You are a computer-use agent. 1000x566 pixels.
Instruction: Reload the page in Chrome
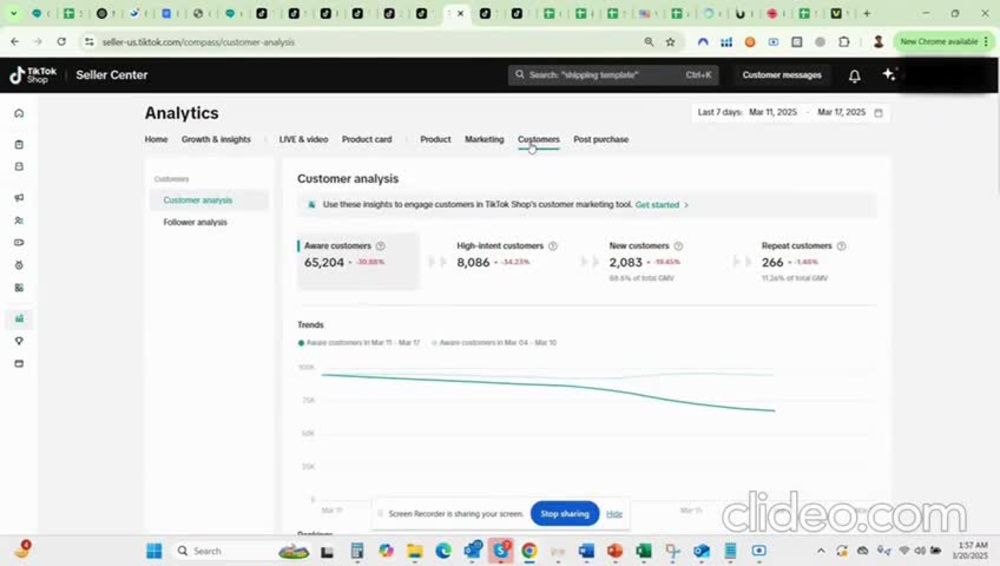pos(61,41)
